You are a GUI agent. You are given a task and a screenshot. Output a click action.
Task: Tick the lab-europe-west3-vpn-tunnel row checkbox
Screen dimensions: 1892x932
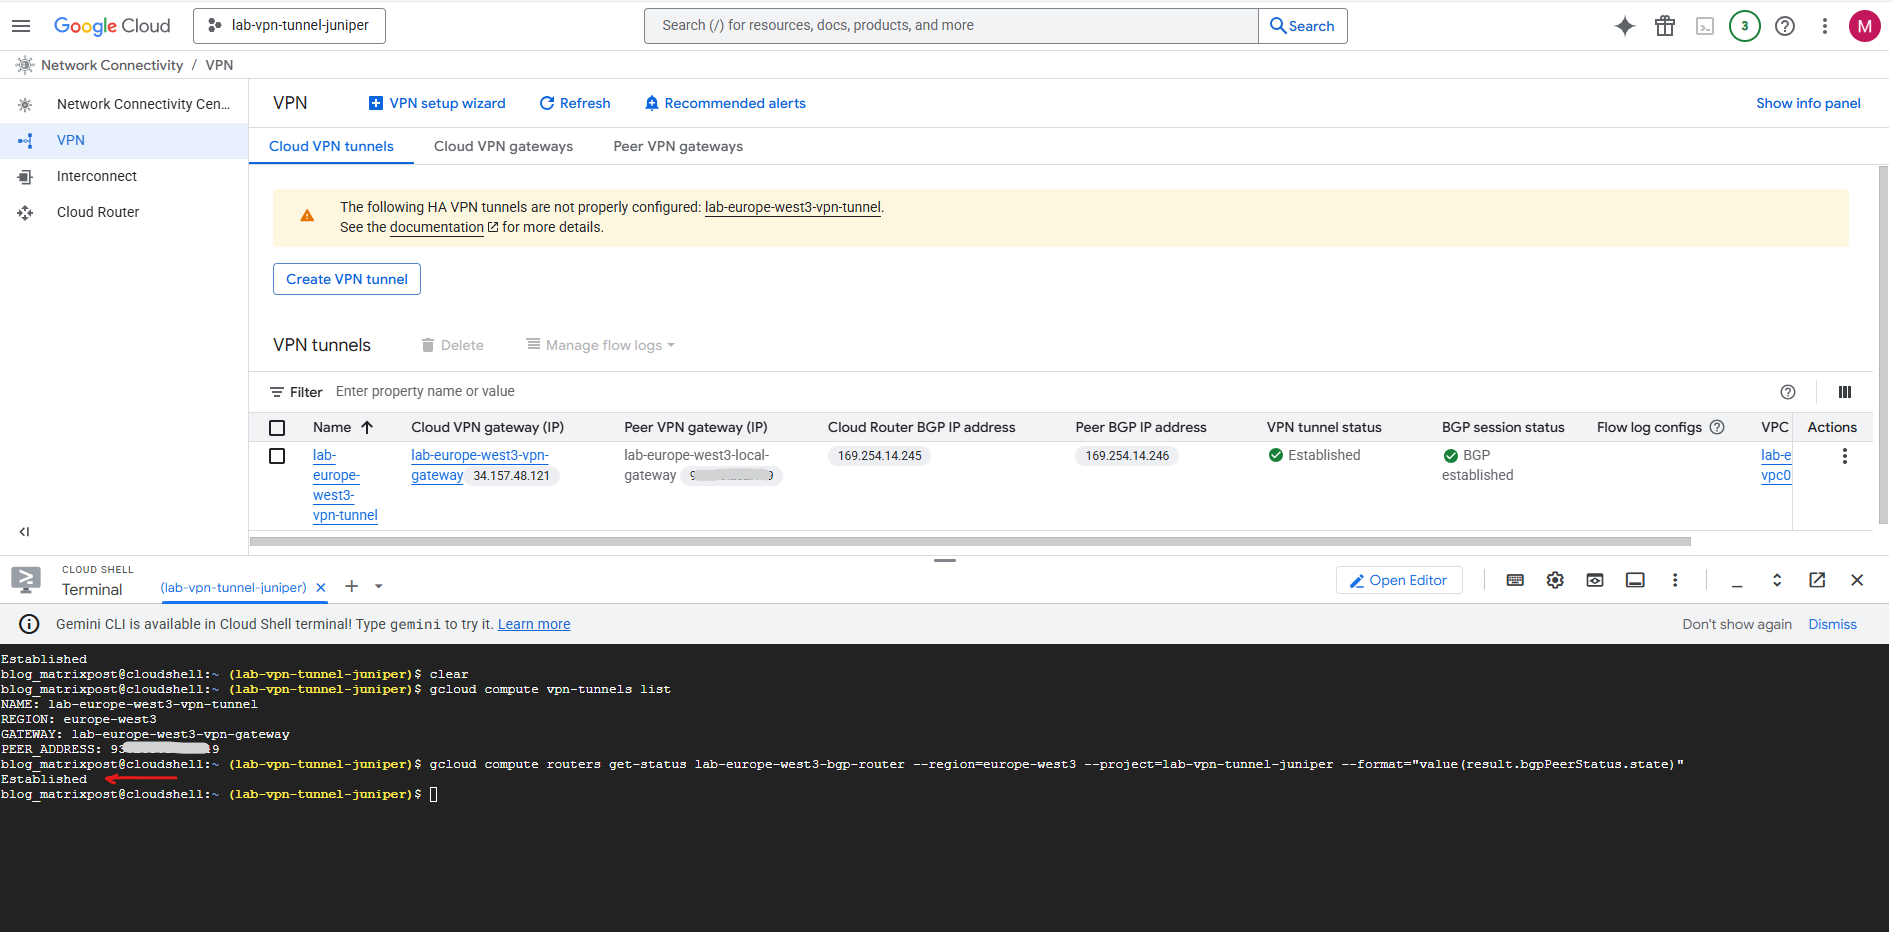(x=277, y=456)
